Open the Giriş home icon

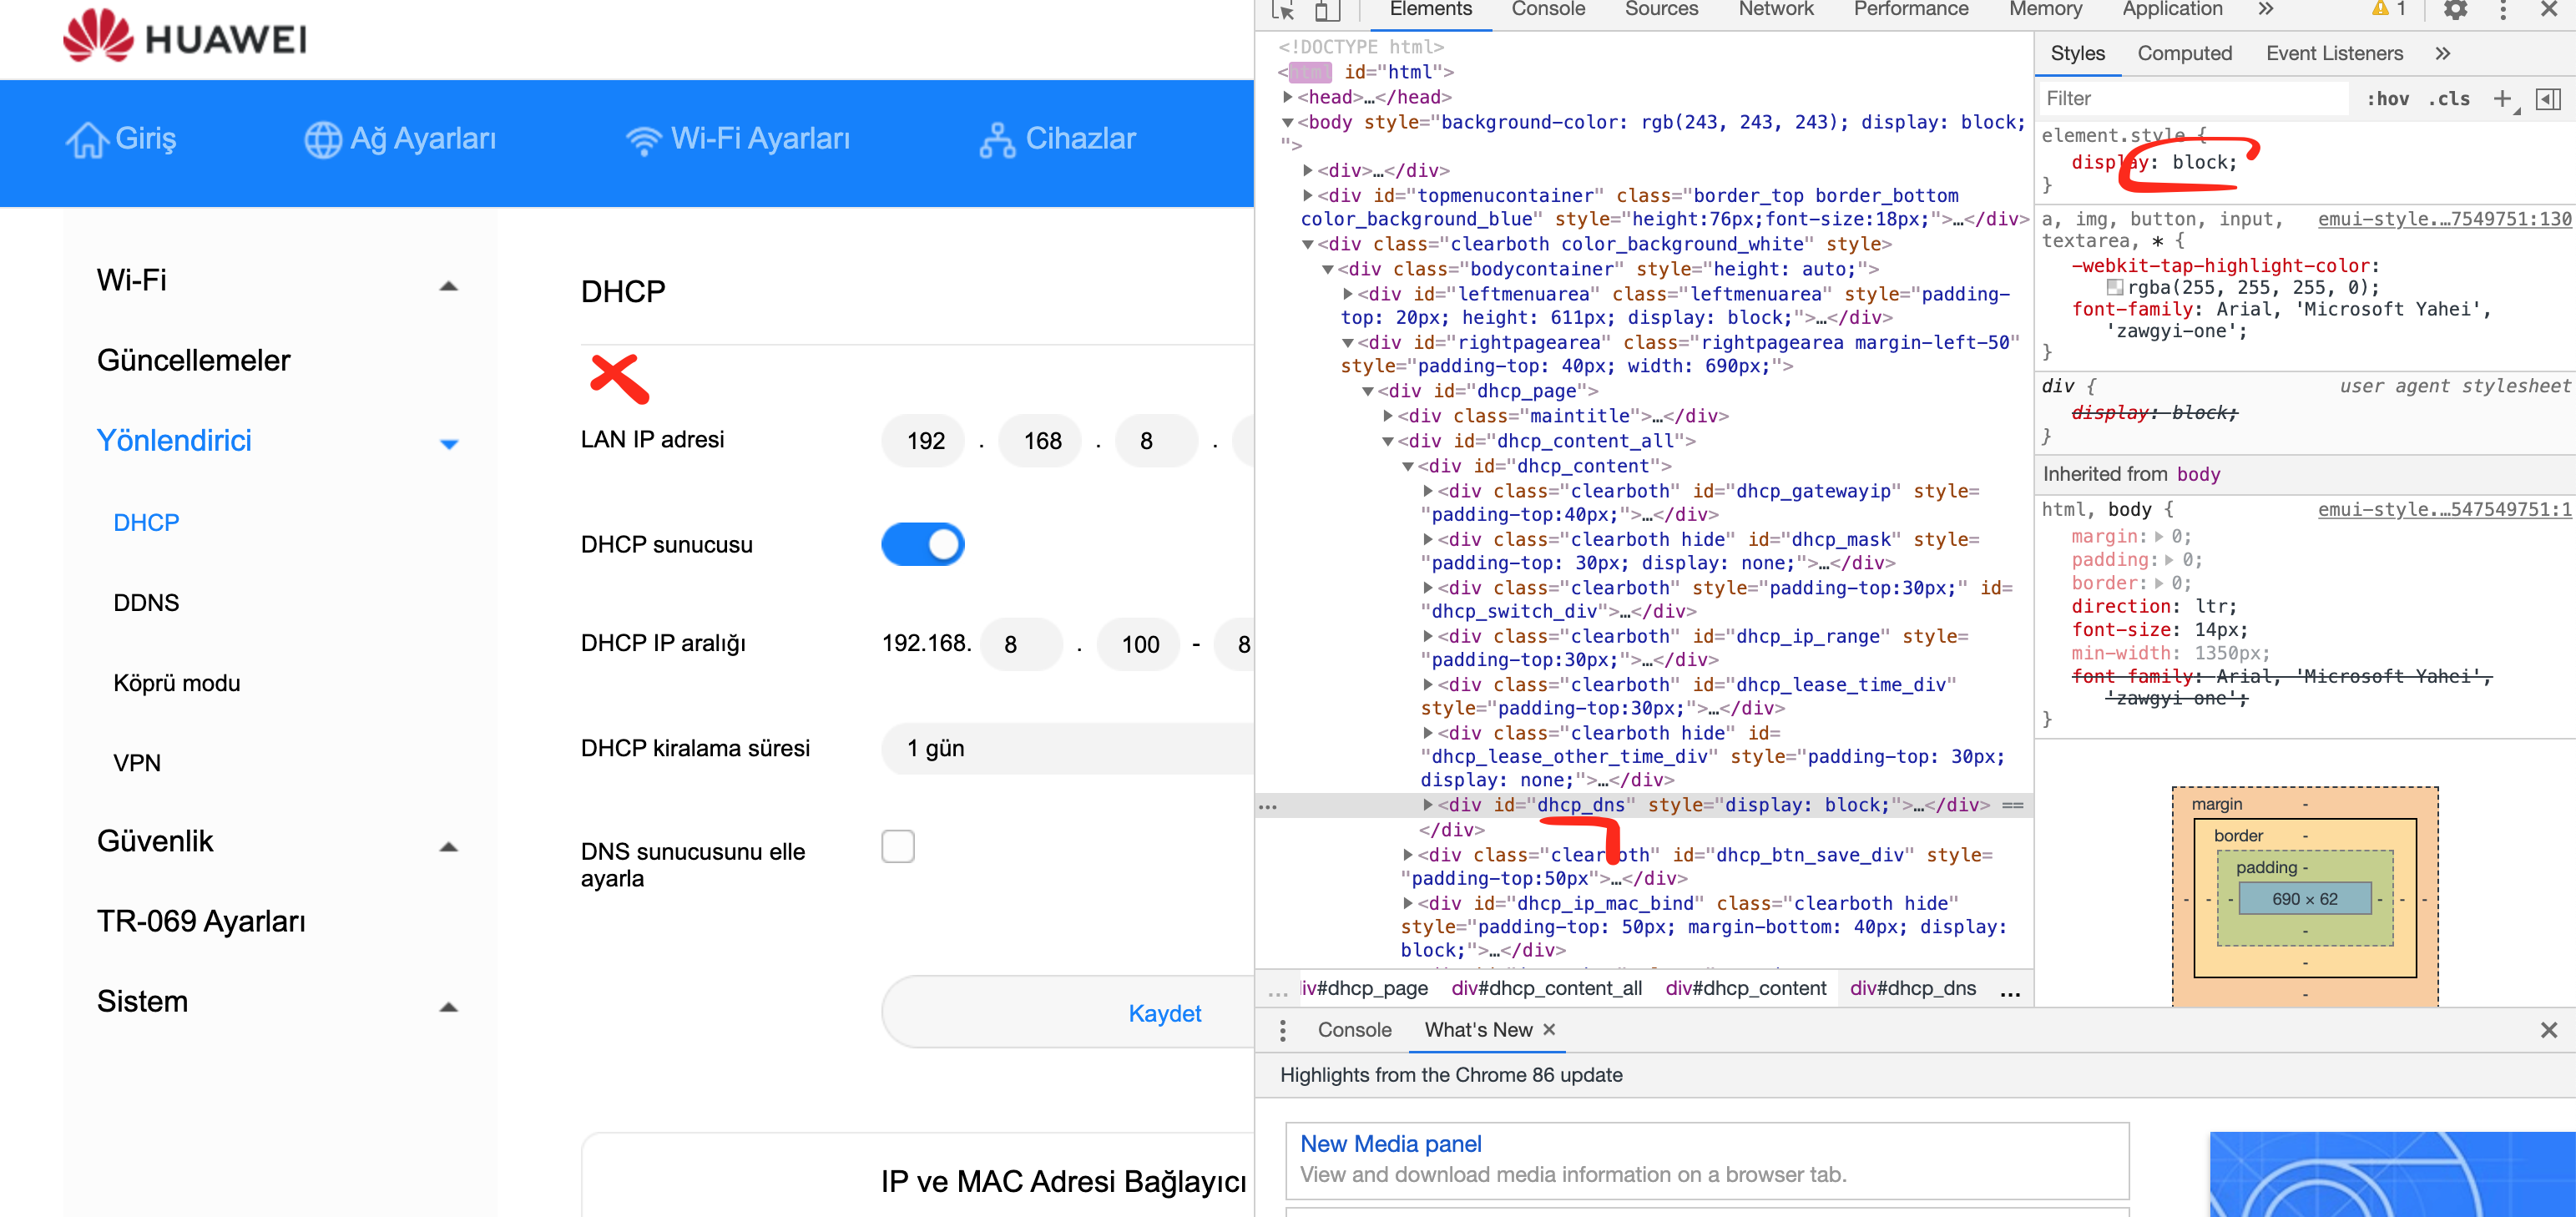87,139
